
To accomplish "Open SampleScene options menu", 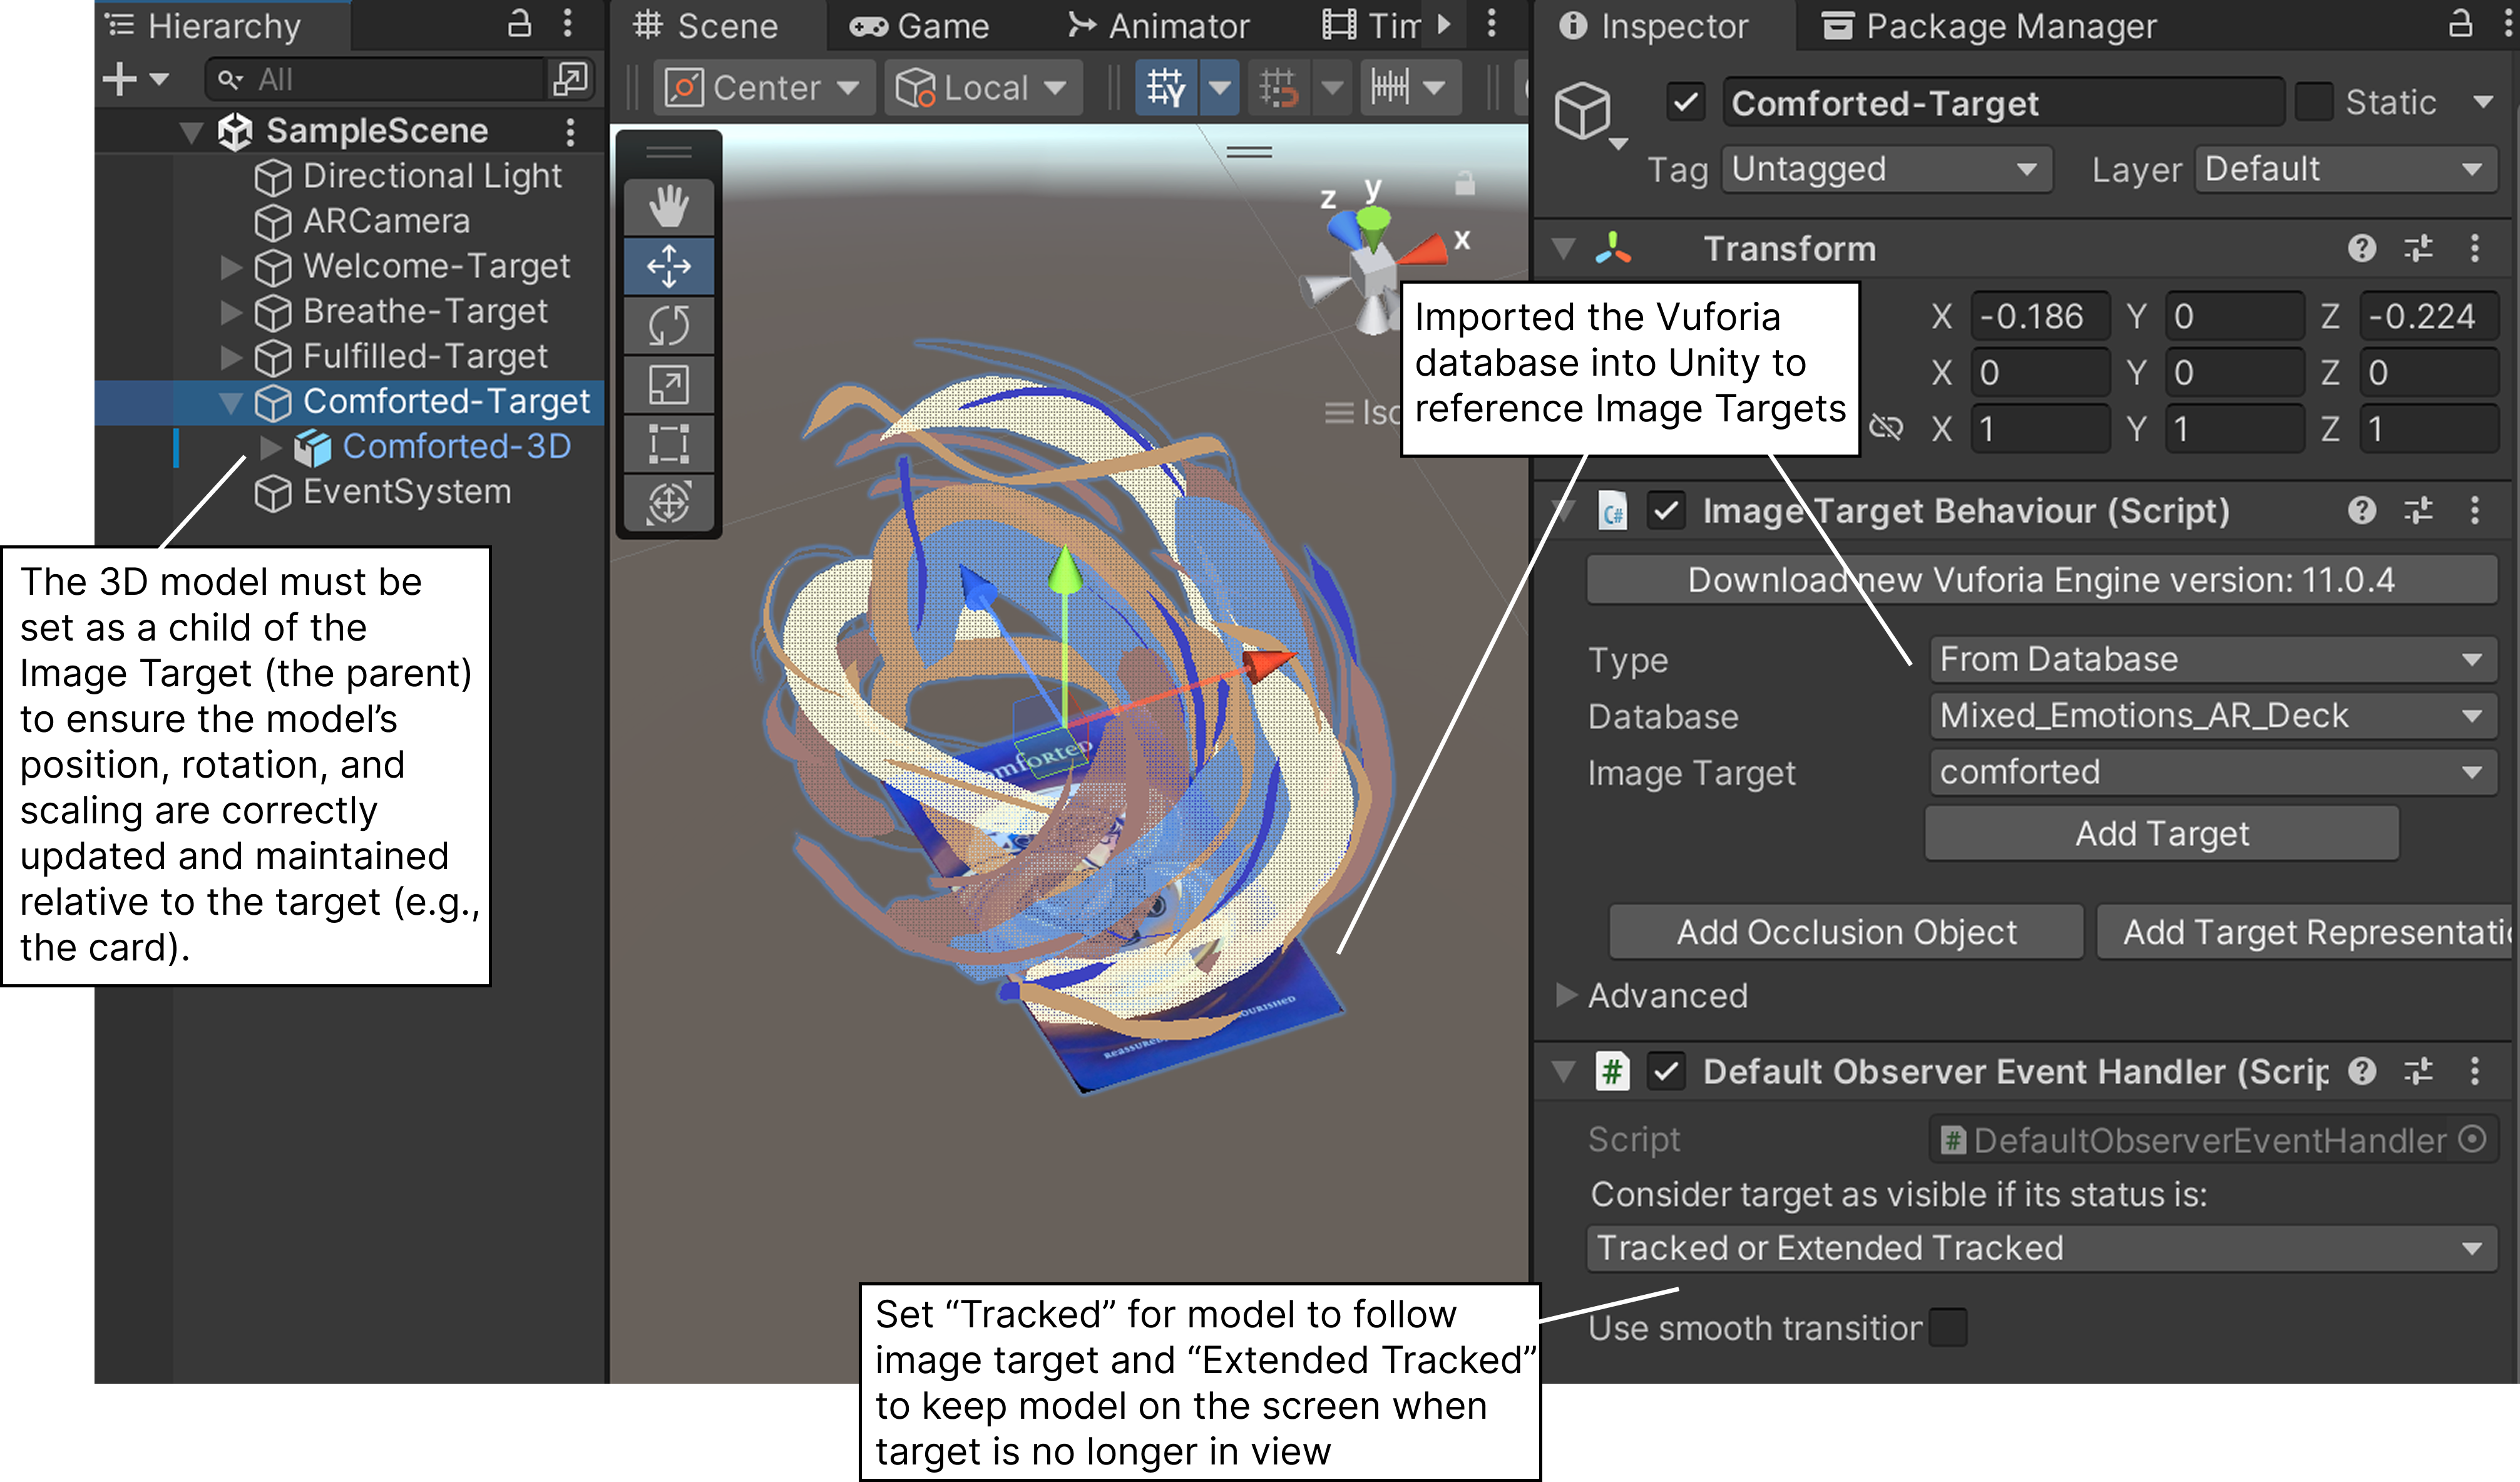I will (570, 131).
